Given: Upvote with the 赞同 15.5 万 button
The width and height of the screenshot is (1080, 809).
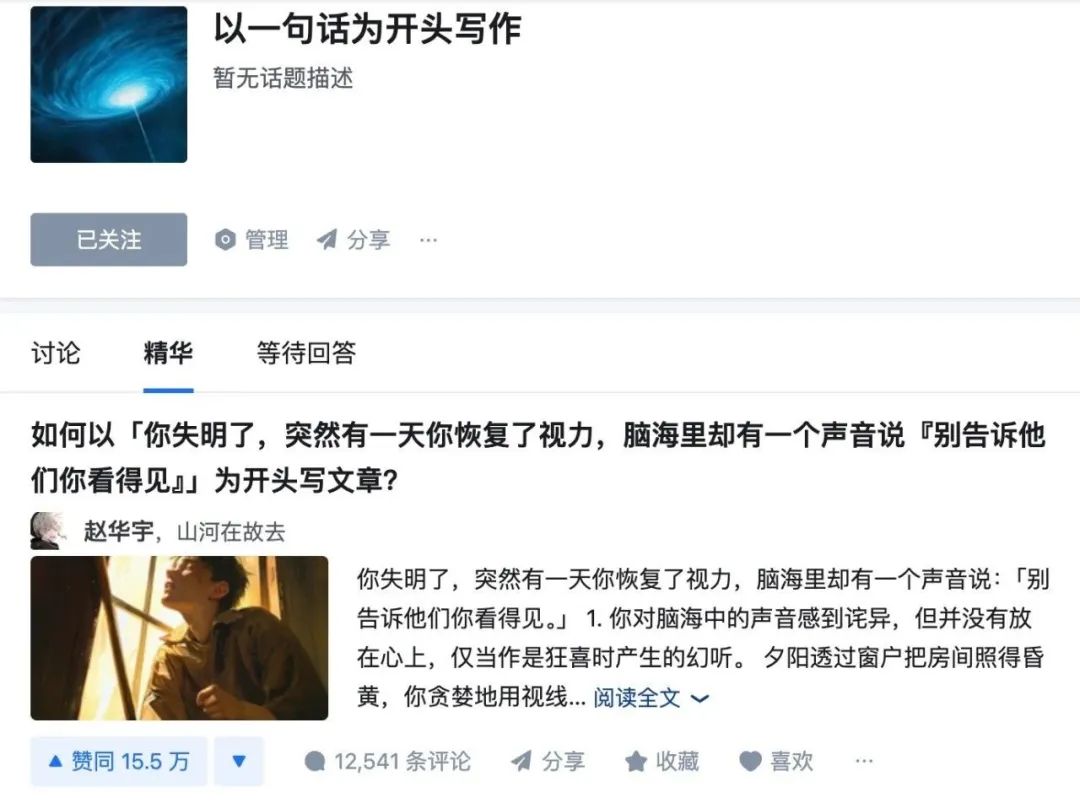Looking at the screenshot, I should 118,761.
